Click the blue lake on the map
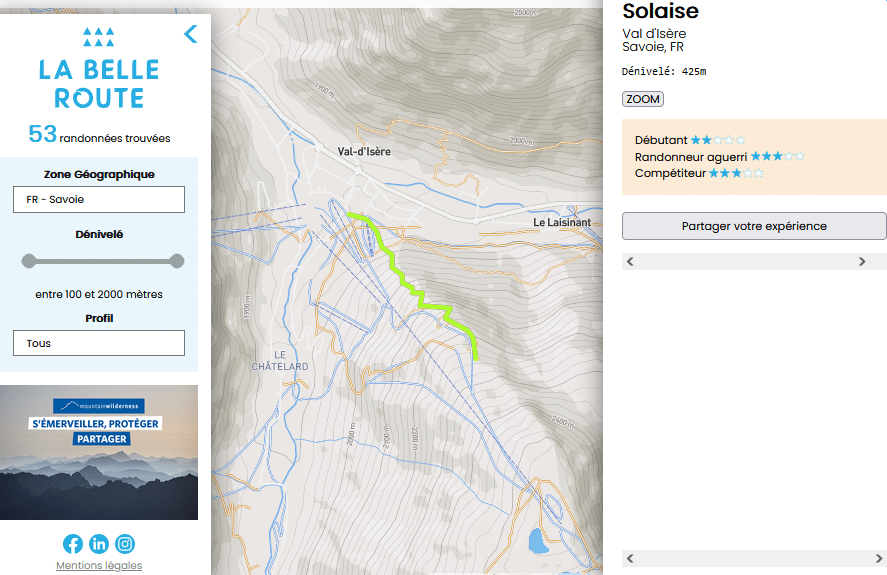This screenshot has height=575, width=887. click(x=537, y=541)
